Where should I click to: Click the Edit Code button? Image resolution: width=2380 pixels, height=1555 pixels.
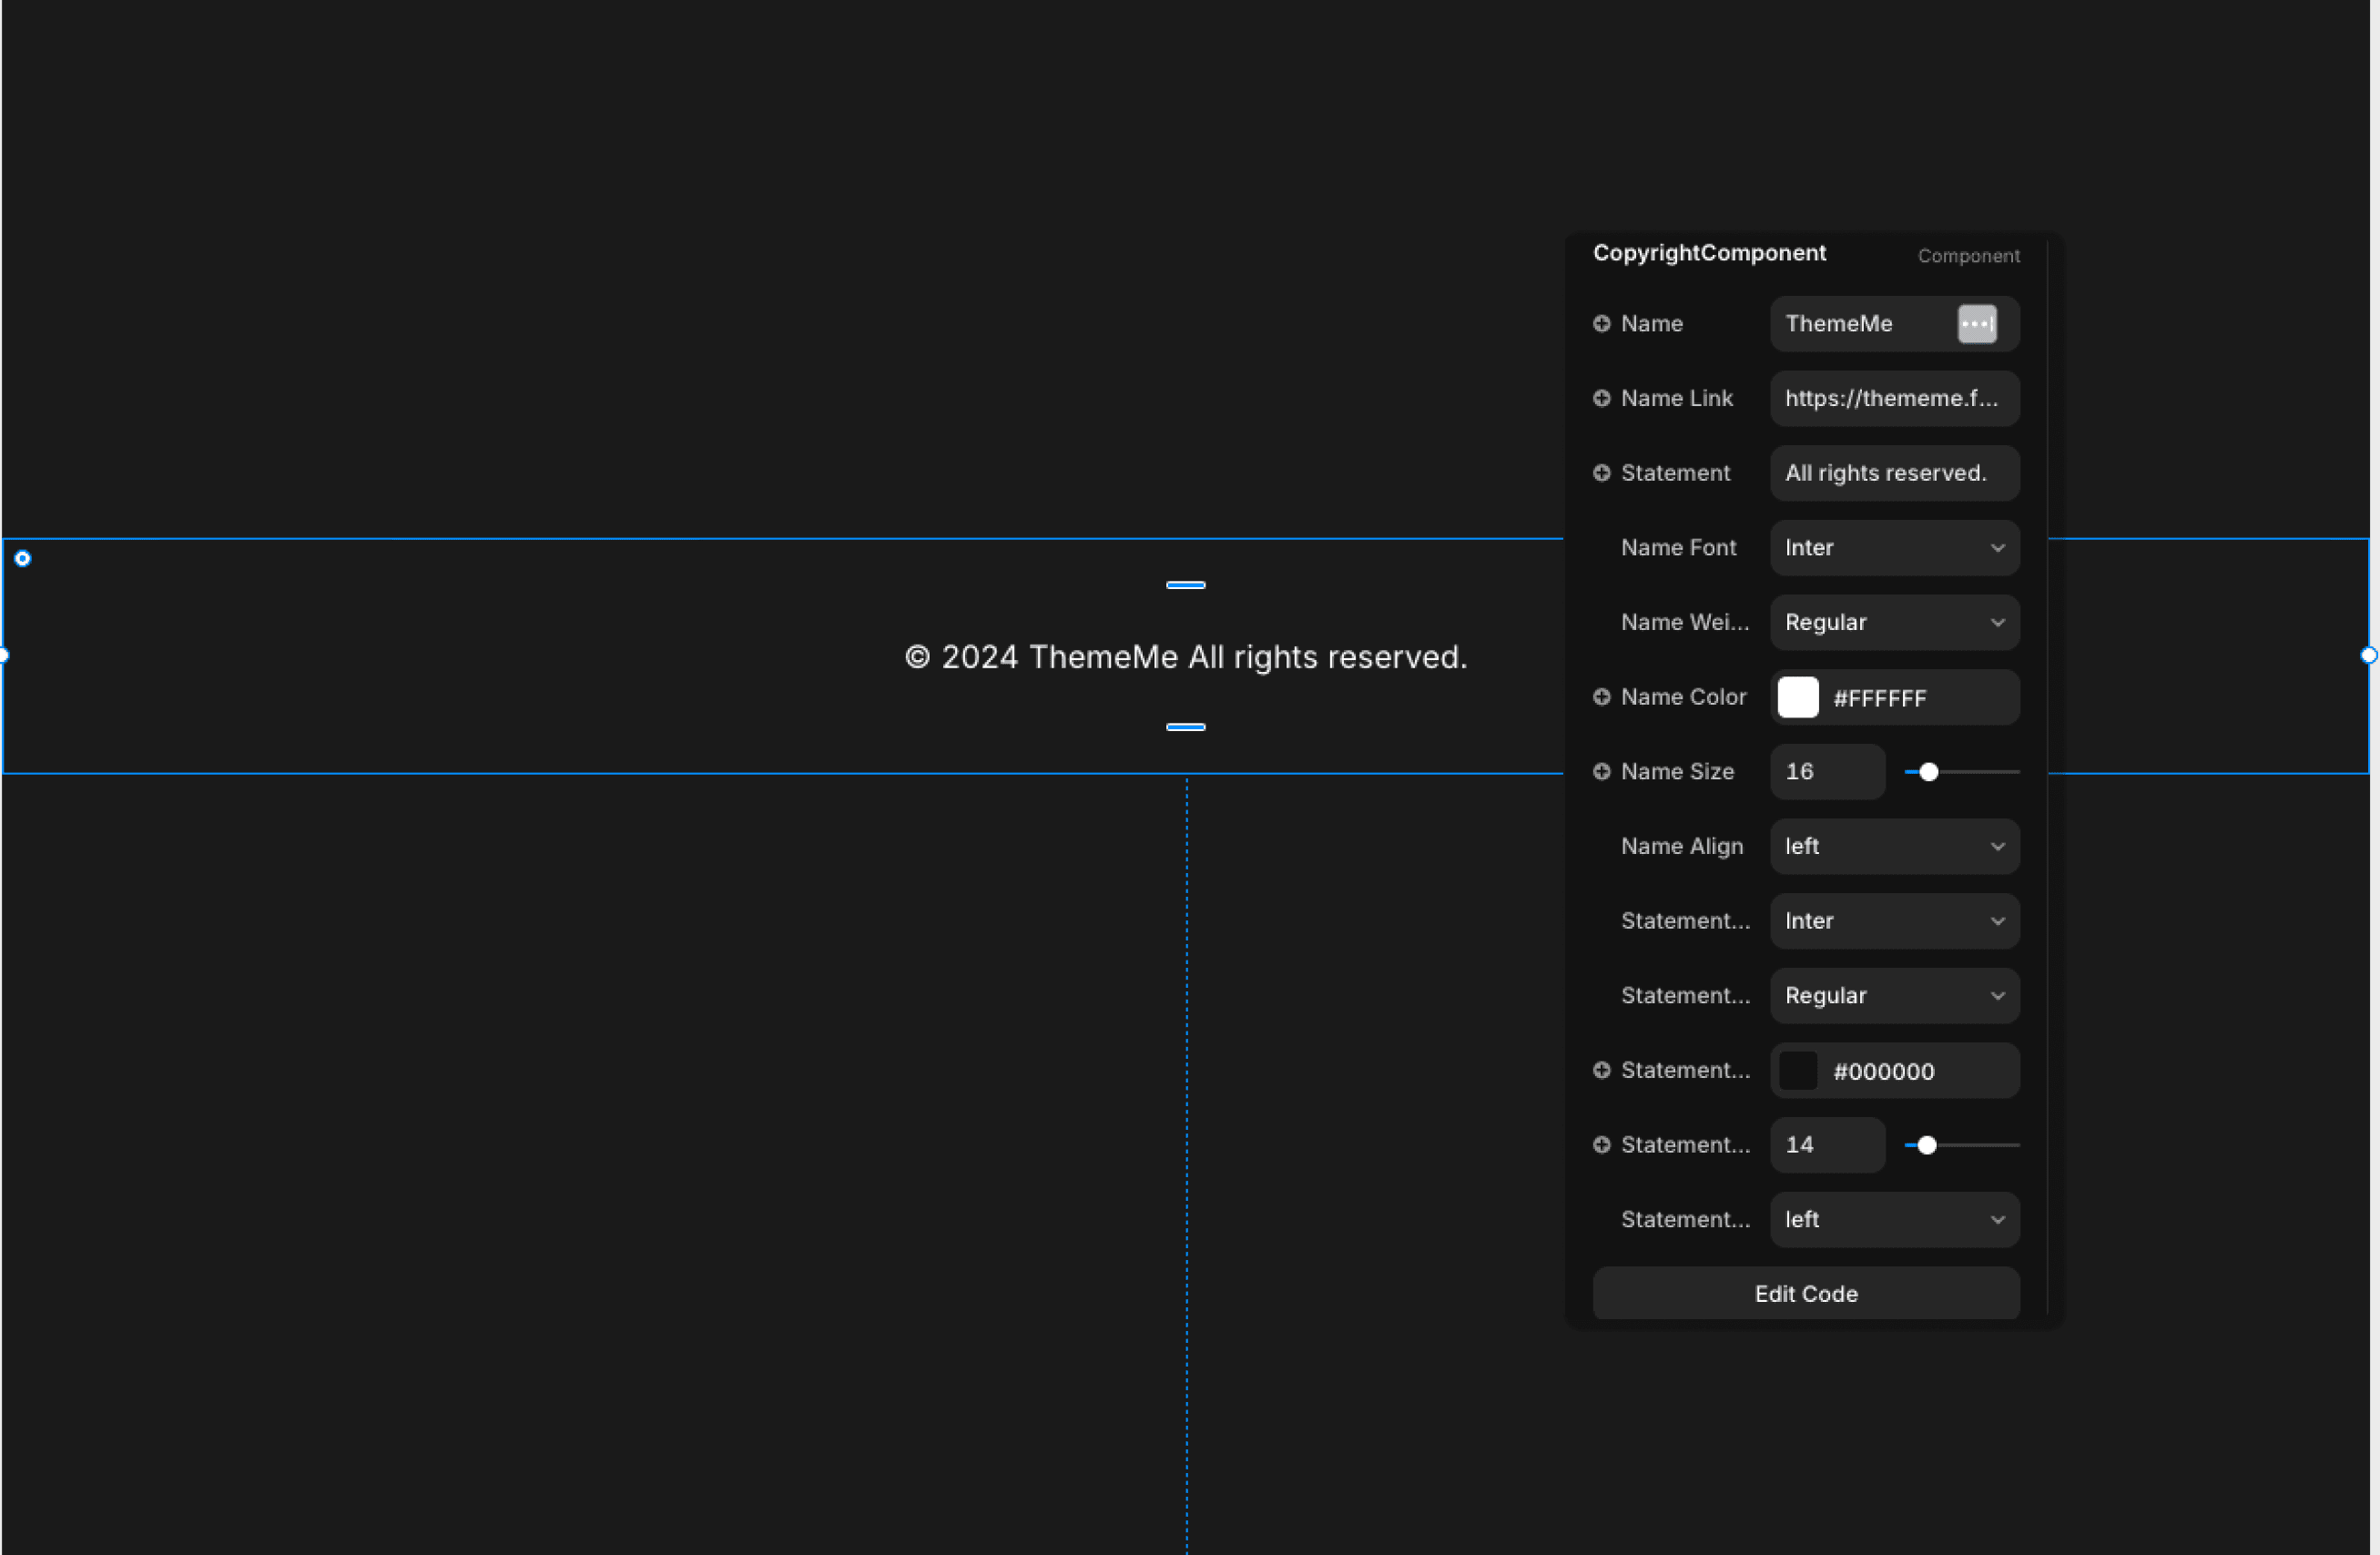tap(1805, 1293)
